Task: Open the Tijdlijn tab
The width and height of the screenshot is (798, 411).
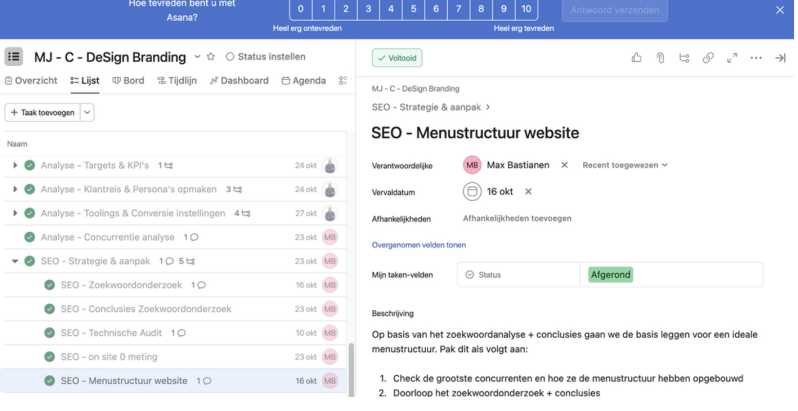Action: point(178,81)
